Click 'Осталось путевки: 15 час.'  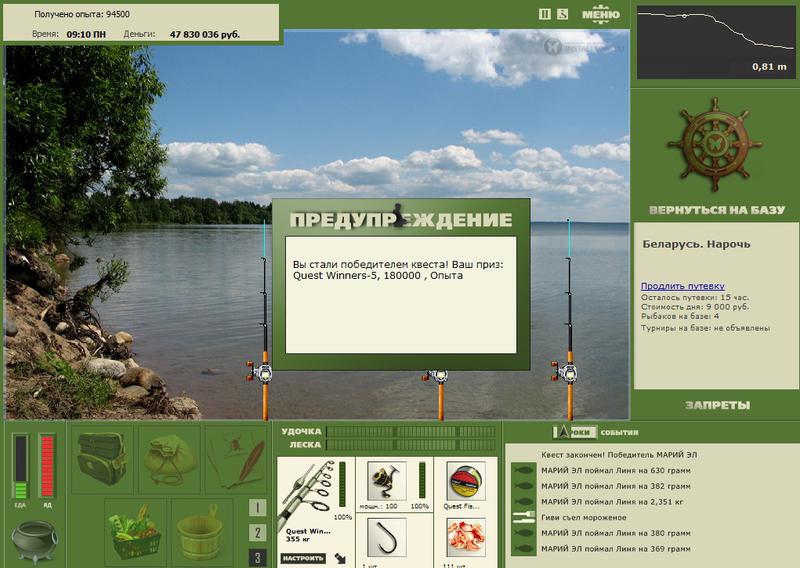695,298
